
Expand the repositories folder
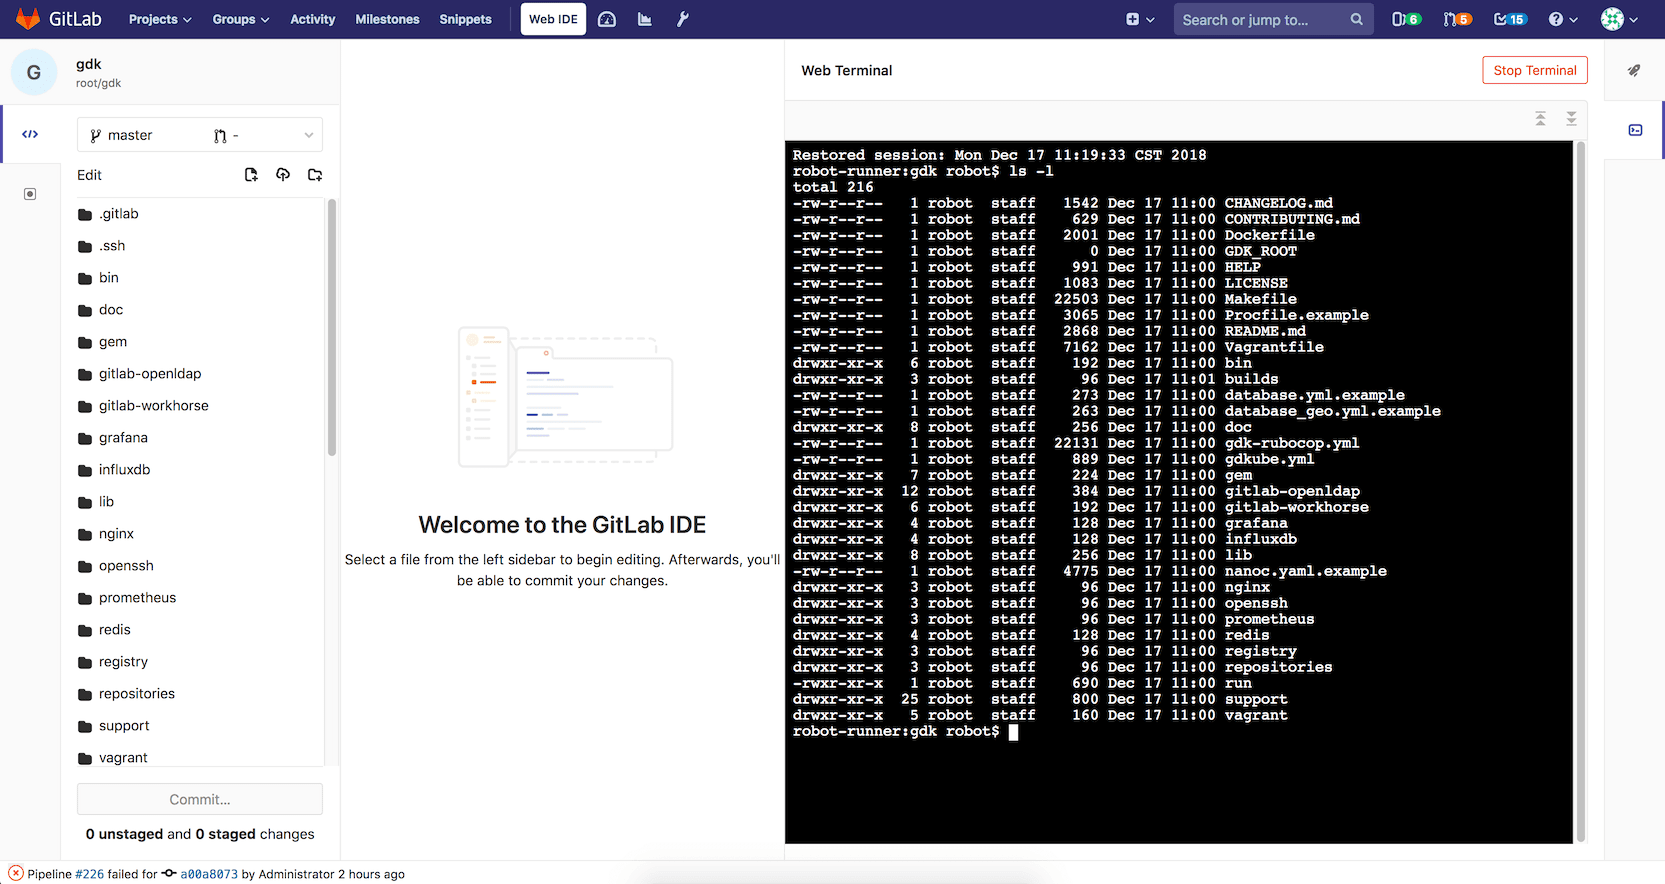tap(200, 694)
